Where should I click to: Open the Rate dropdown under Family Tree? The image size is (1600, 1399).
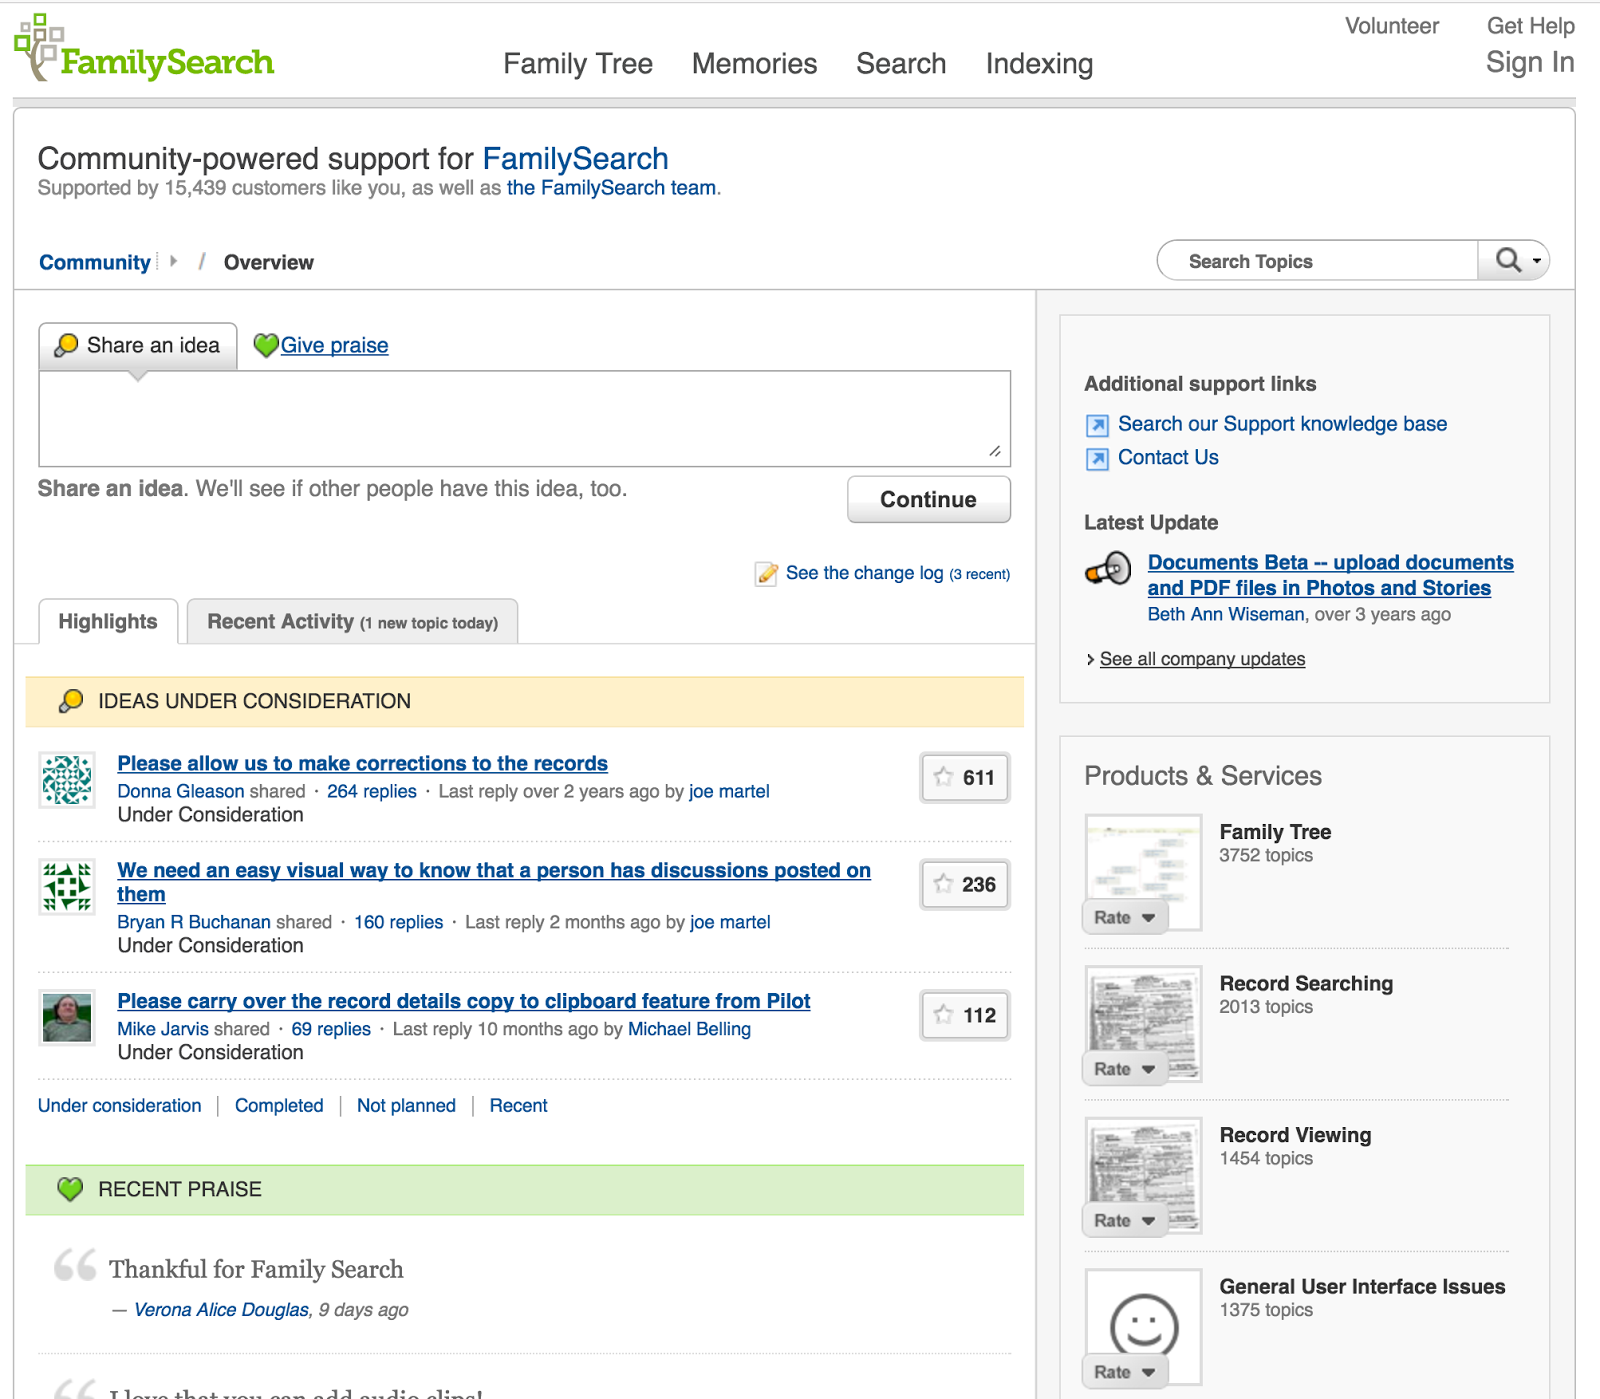click(1124, 916)
